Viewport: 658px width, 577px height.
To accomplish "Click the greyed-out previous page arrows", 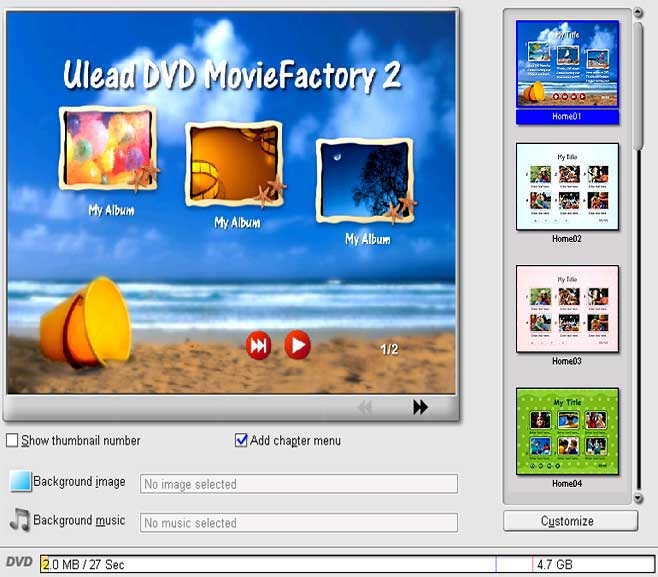I will (x=364, y=407).
